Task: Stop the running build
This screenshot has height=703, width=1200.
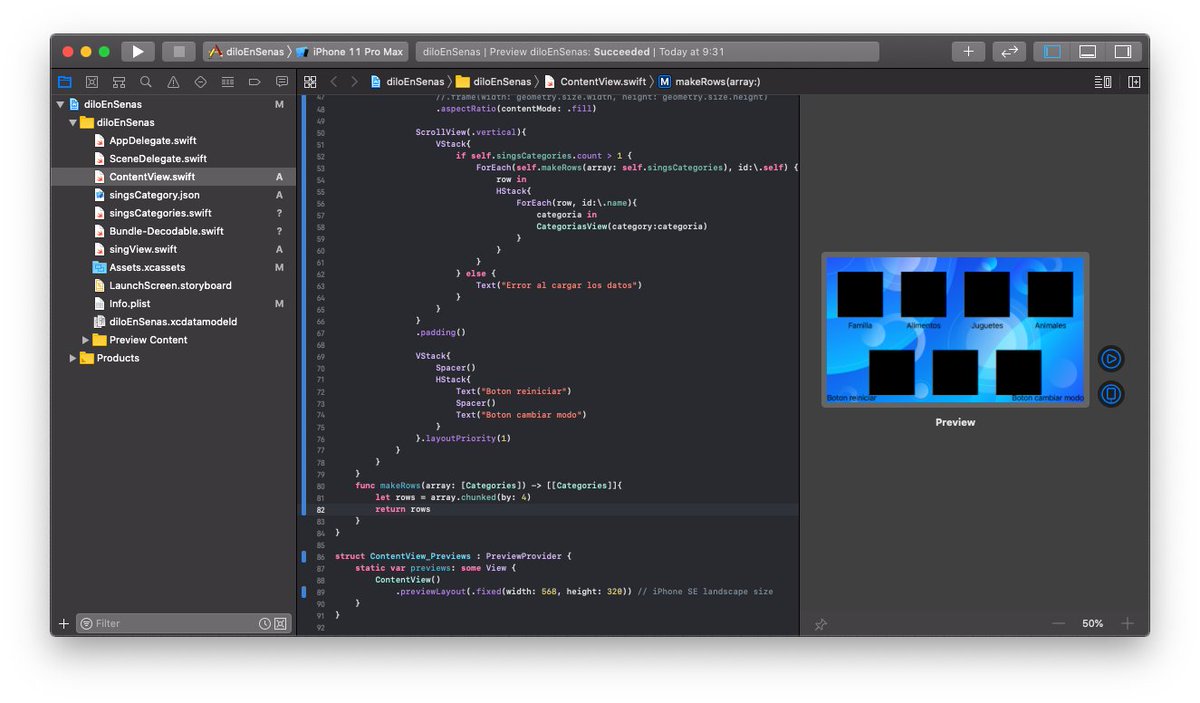Action: 179,51
